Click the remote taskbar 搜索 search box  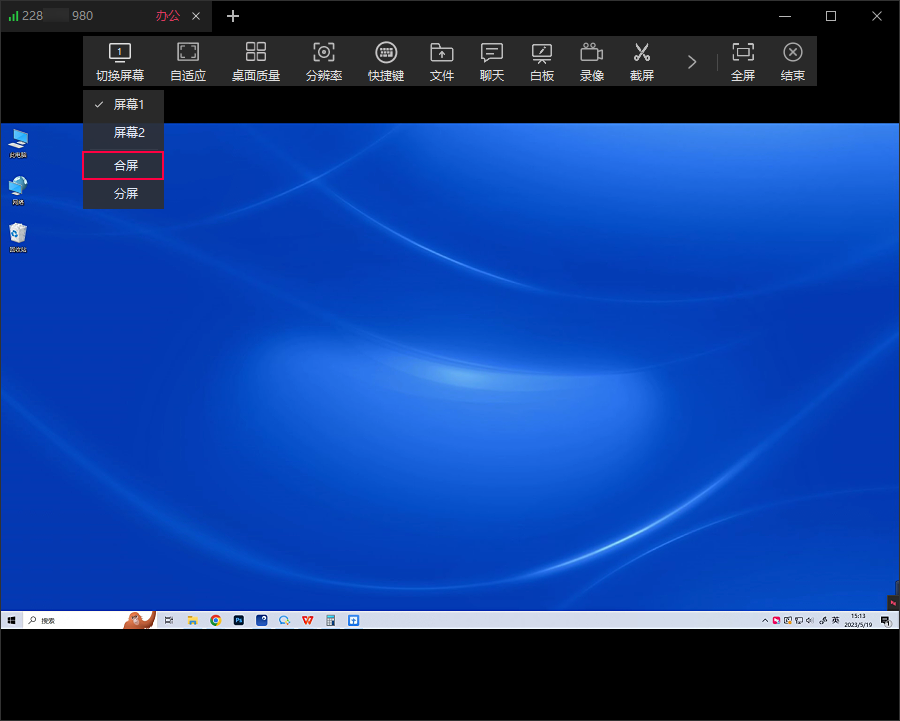(89, 620)
